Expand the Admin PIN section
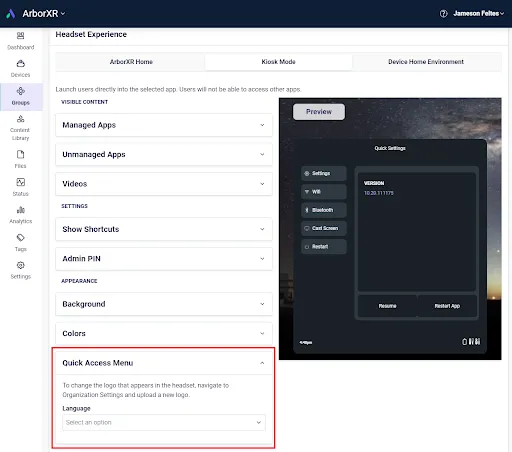This screenshot has height=452, width=512. (164, 259)
